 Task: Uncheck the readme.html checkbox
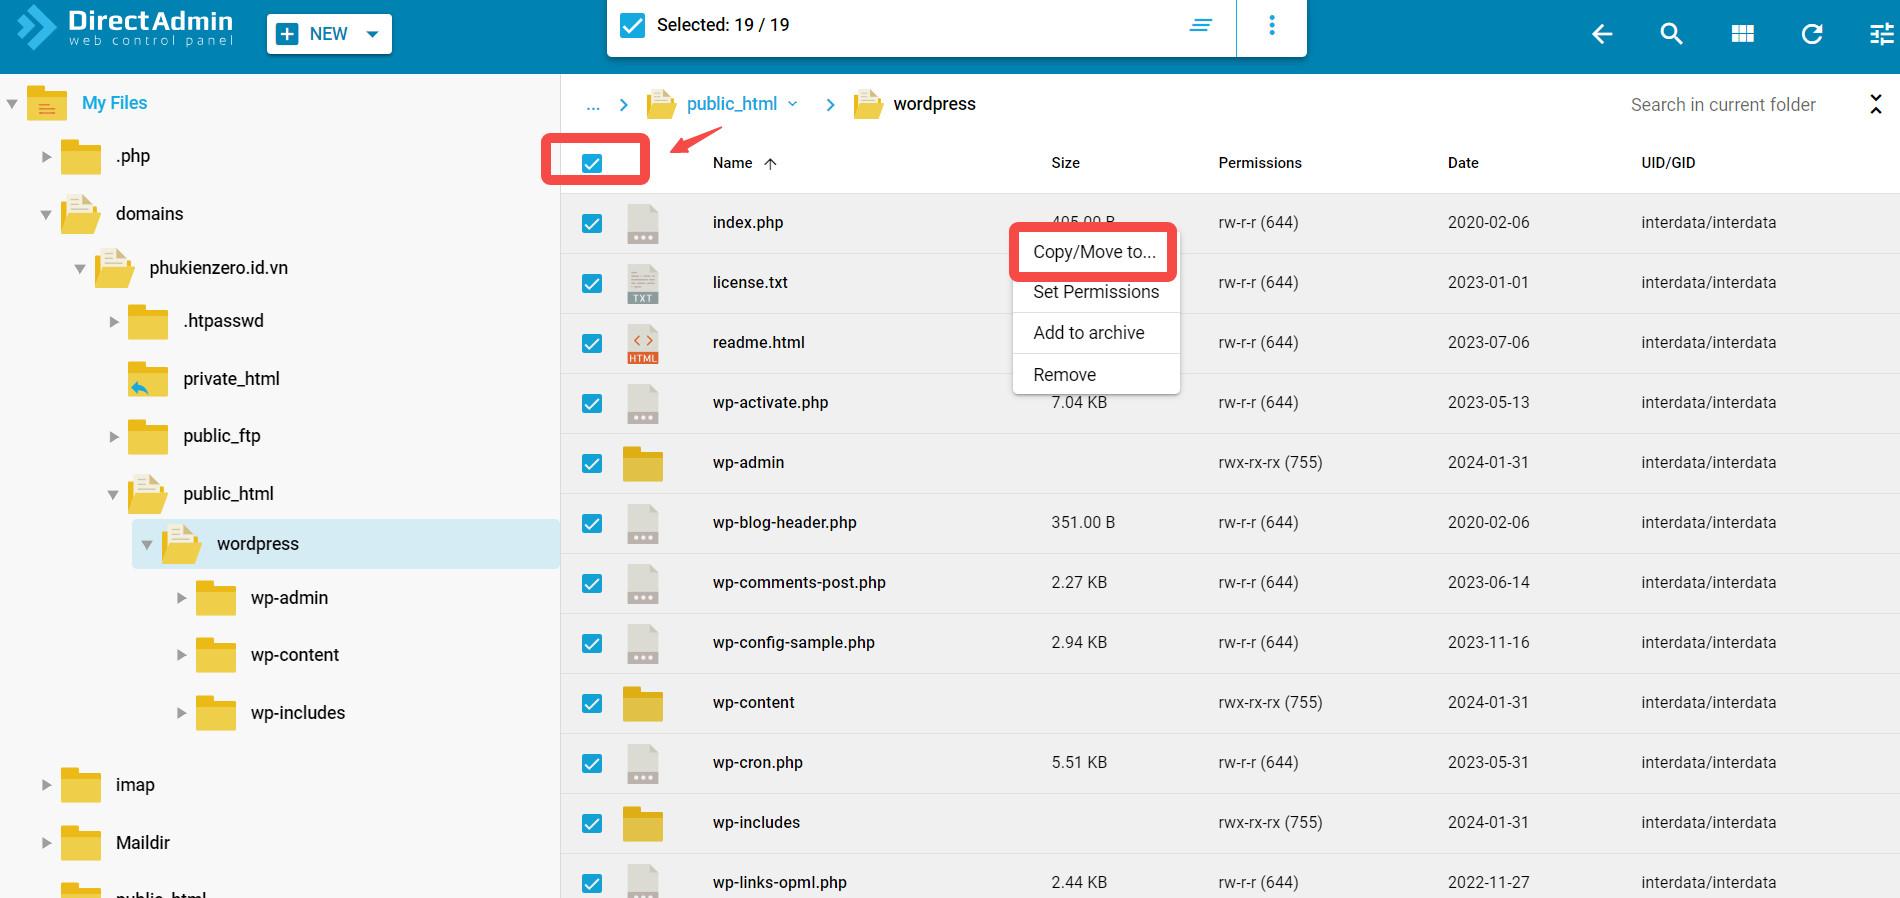[592, 343]
